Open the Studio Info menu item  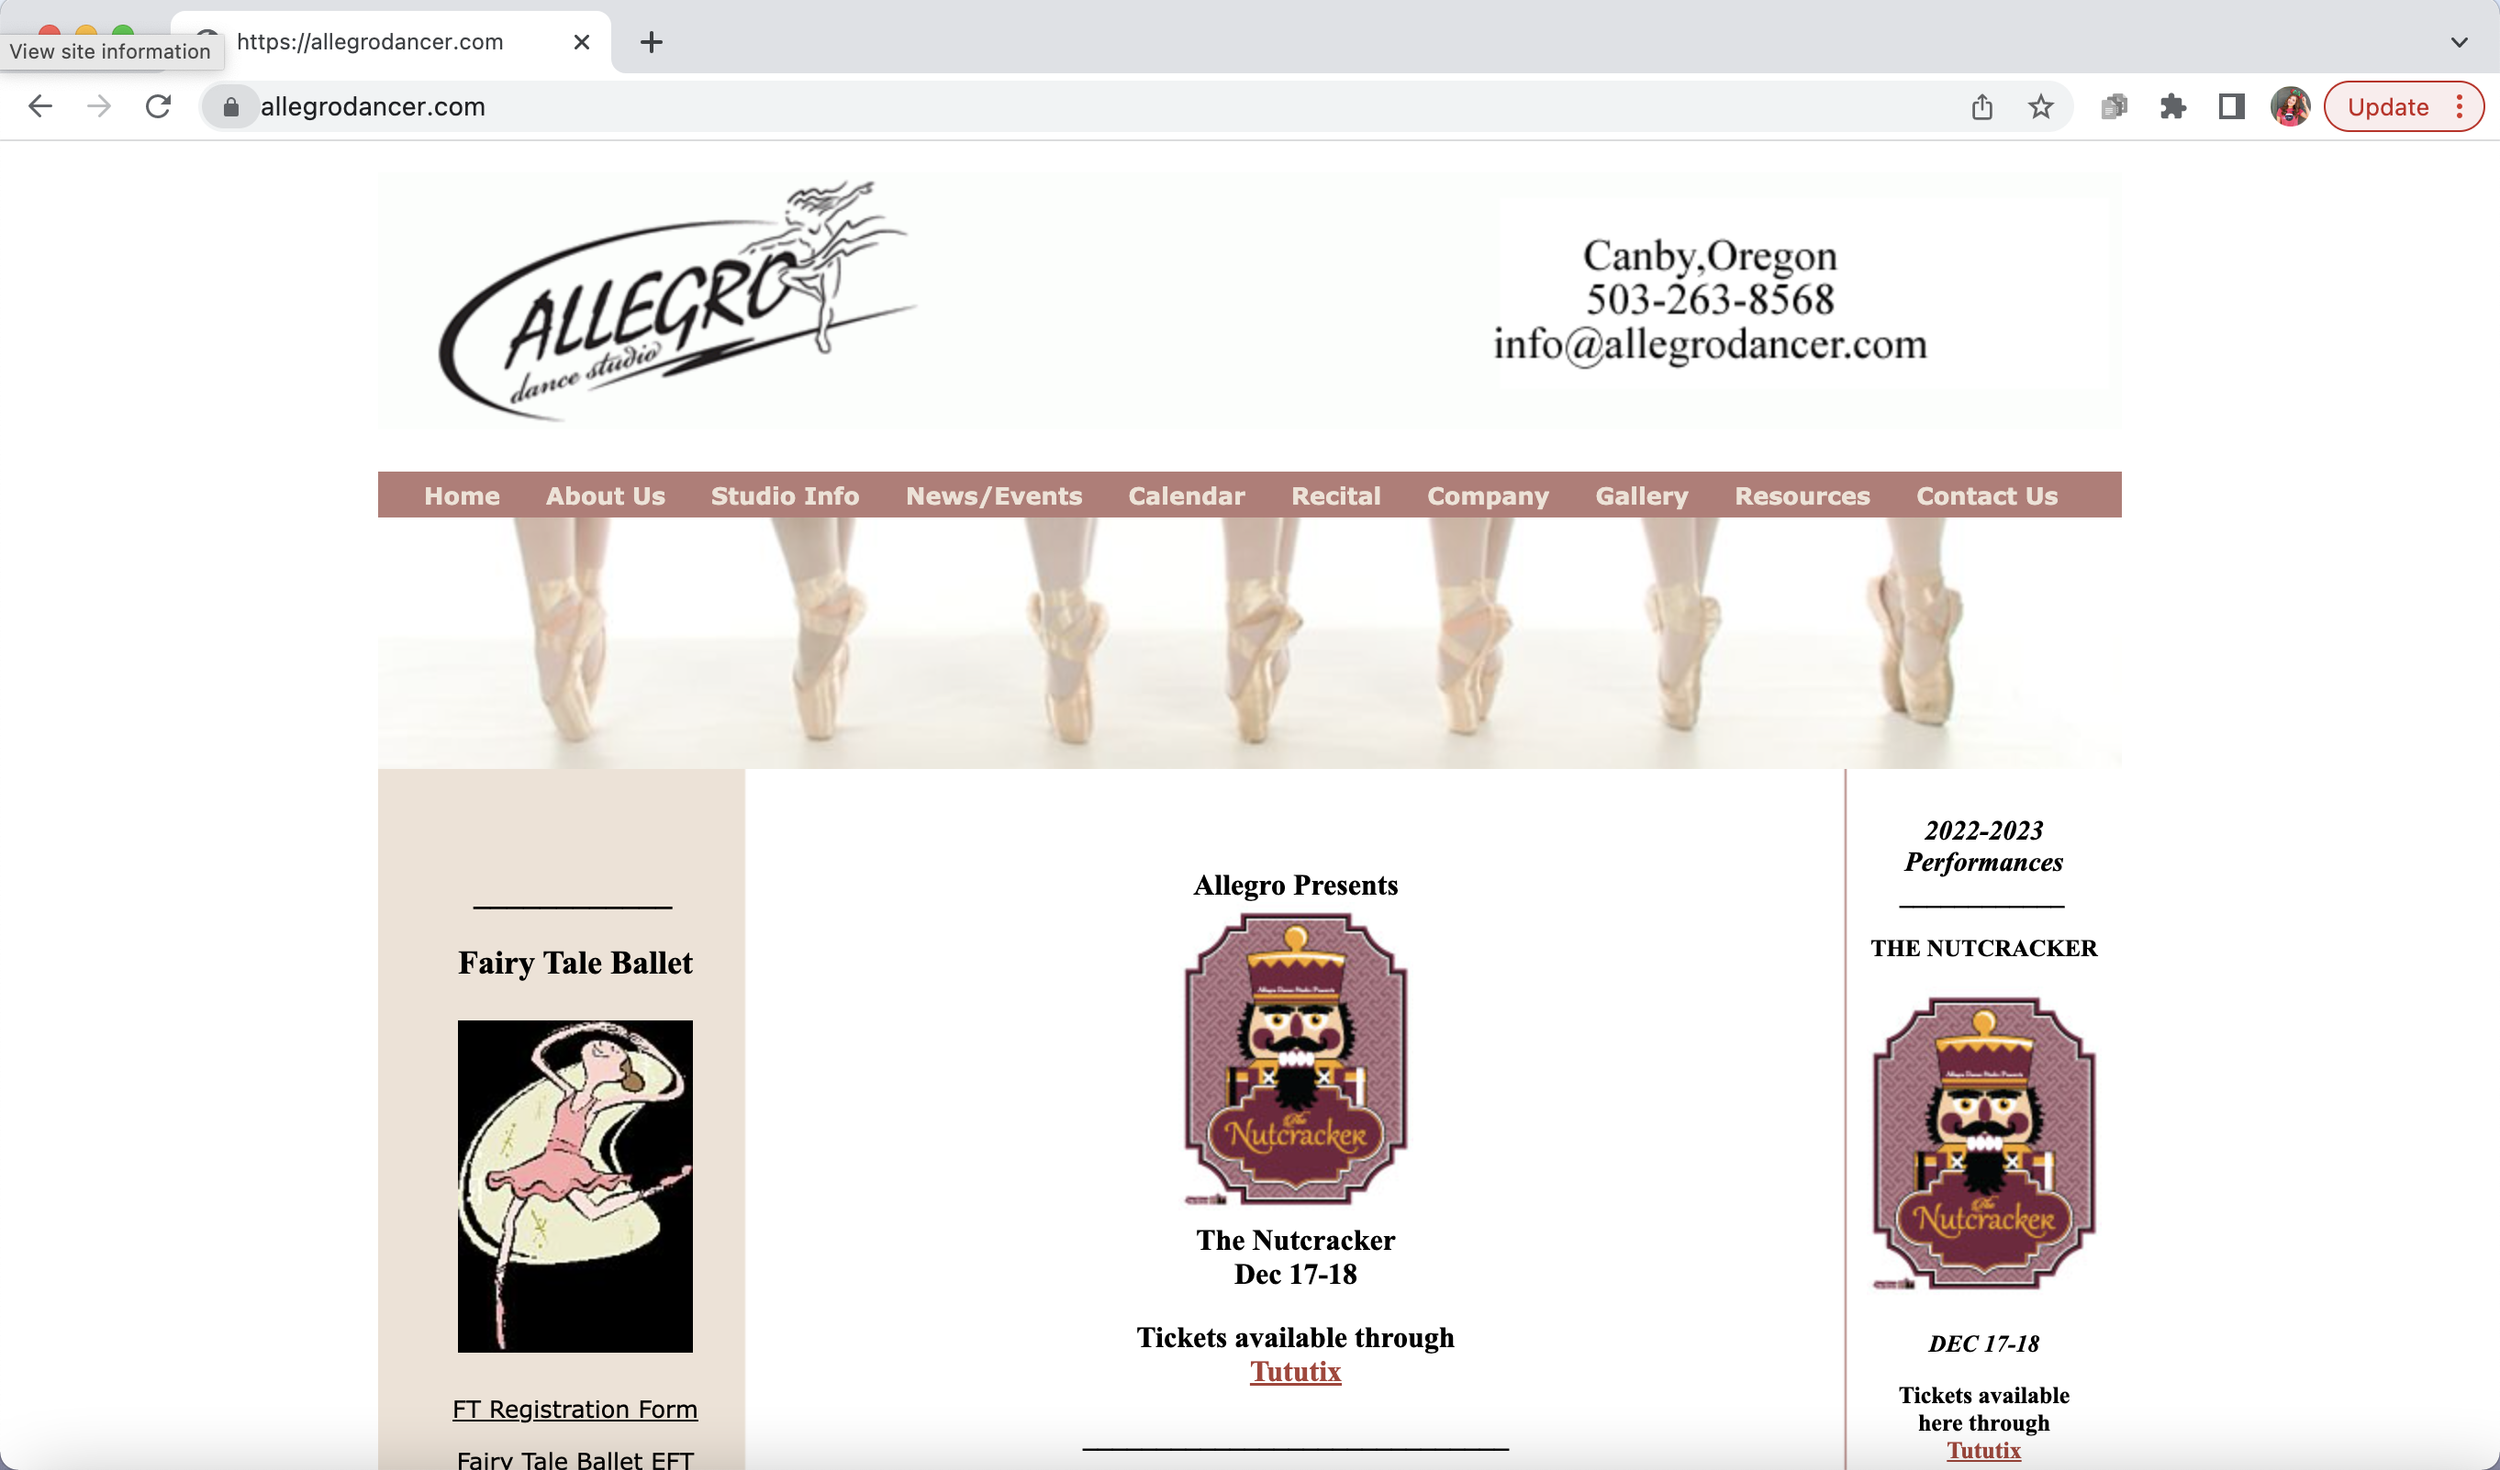pos(784,496)
